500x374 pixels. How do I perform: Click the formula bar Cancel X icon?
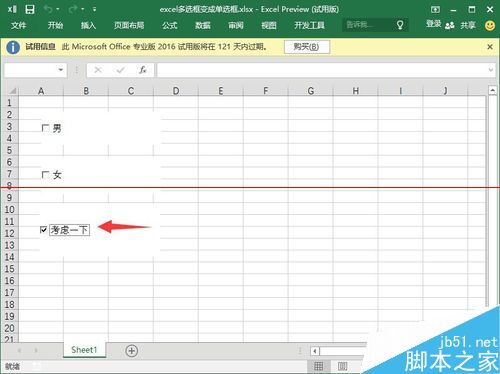[x=98, y=70]
